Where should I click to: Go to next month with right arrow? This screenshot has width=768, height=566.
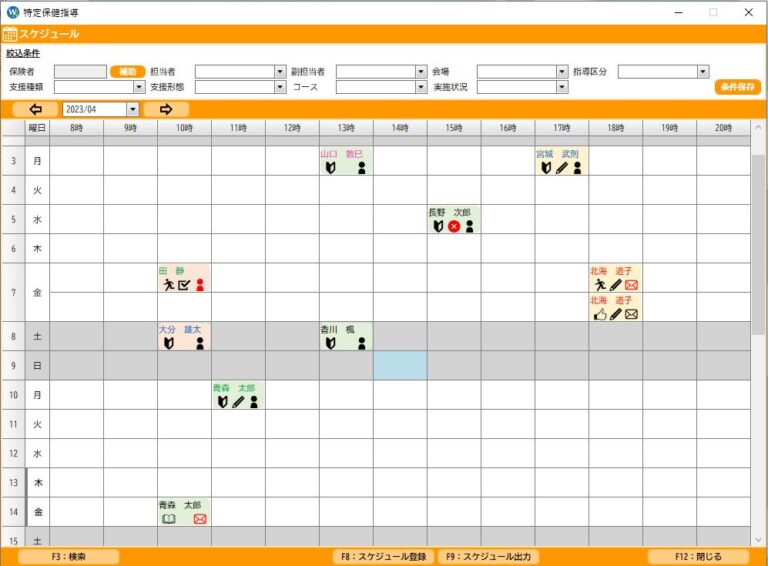click(166, 109)
